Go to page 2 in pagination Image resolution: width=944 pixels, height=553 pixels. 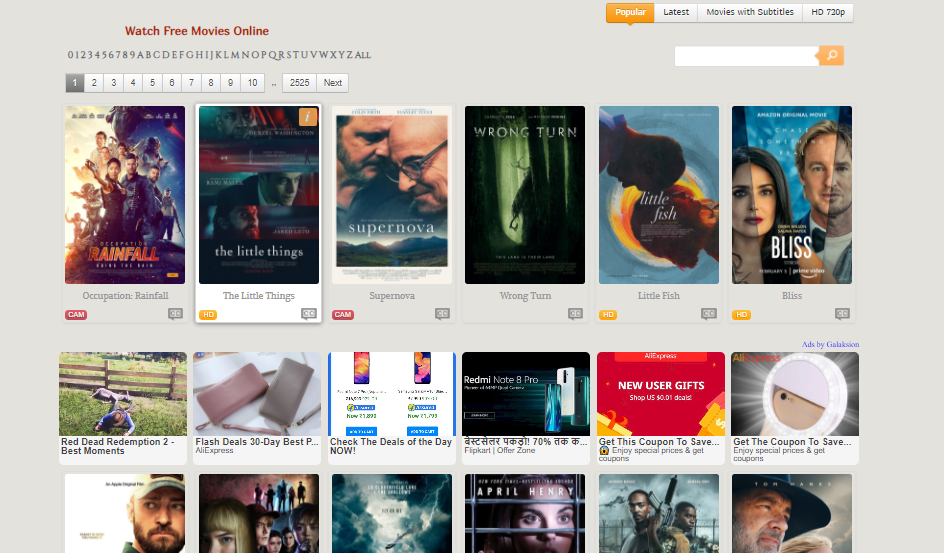pyautogui.click(x=94, y=83)
